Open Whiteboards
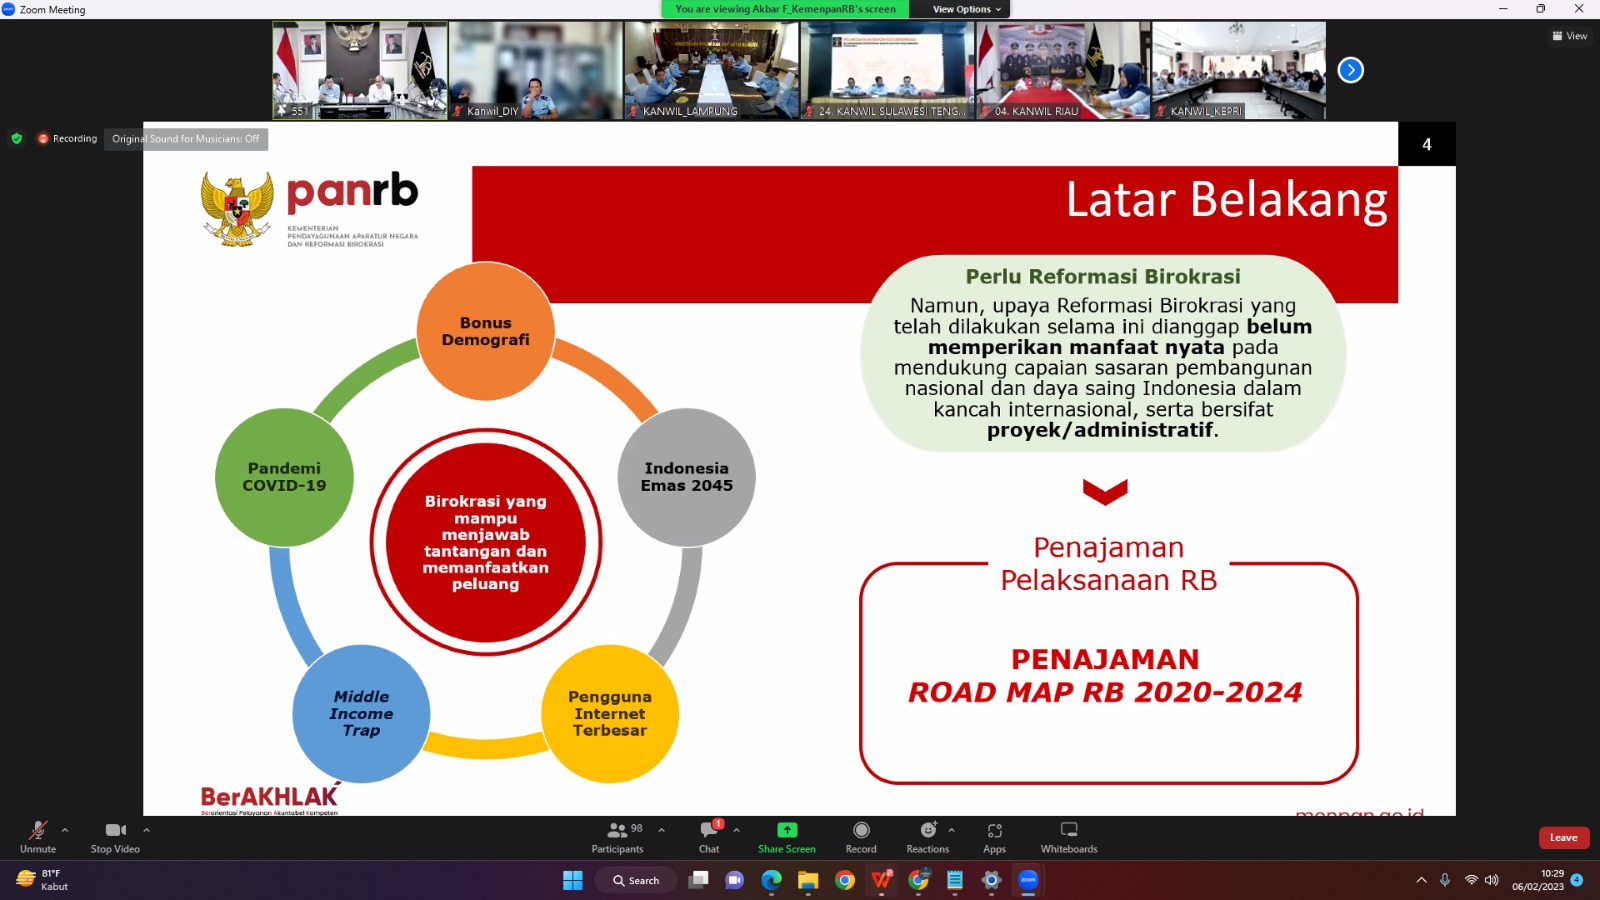Viewport: 1600px width, 900px height. [x=1068, y=837]
